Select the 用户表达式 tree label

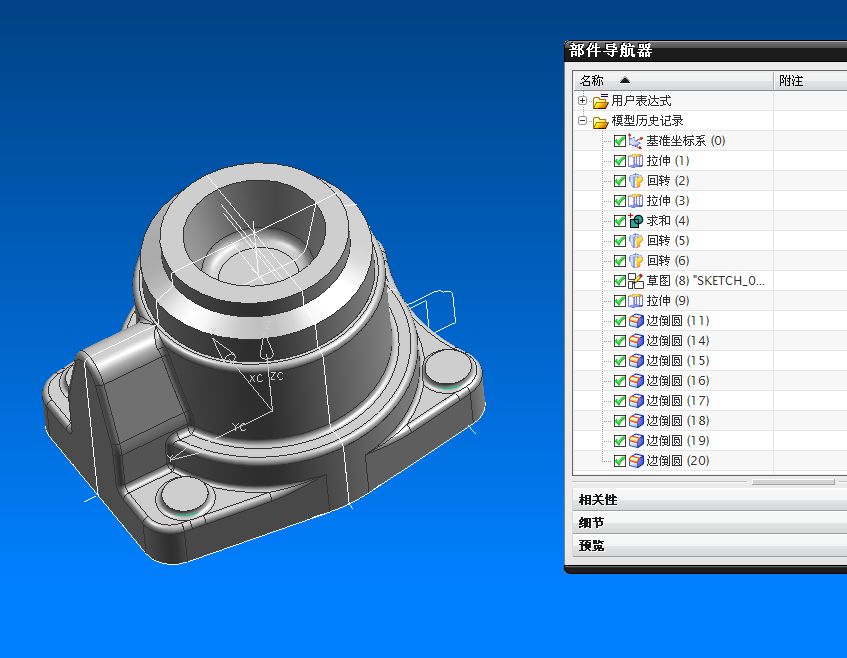tap(641, 101)
